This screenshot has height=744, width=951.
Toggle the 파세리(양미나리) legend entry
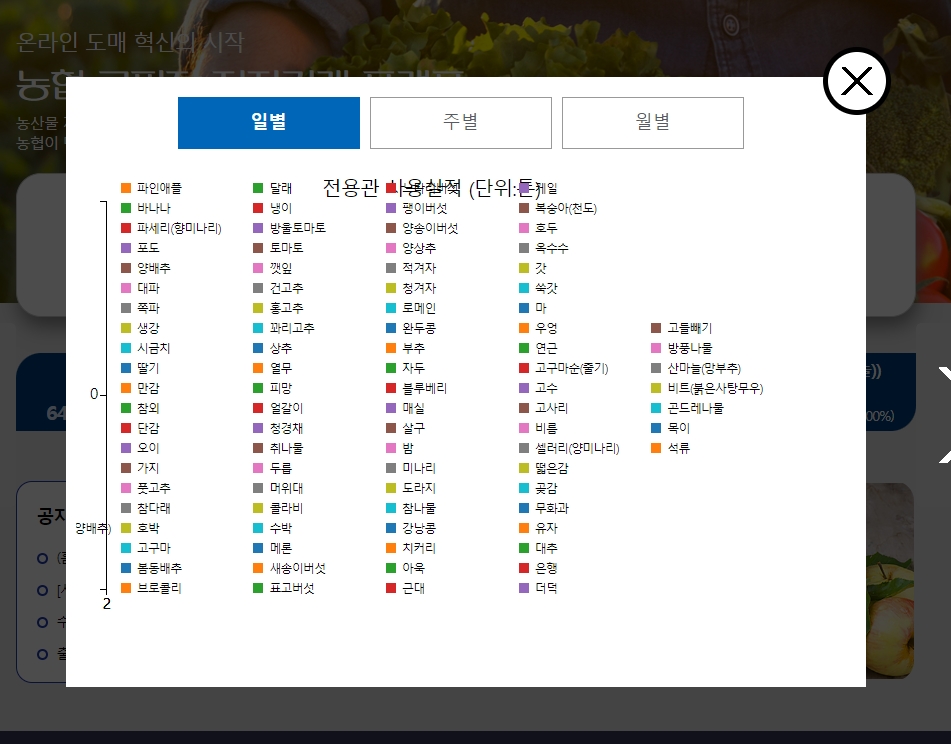[x=172, y=228]
